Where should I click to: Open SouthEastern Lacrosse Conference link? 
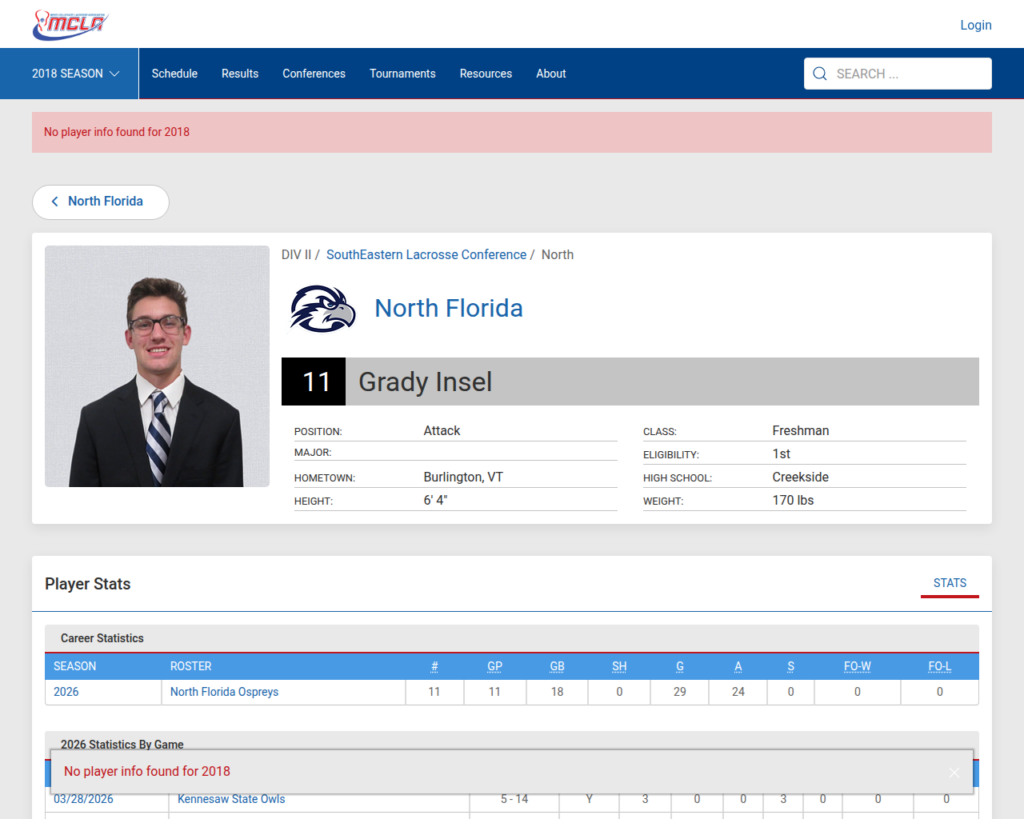click(426, 255)
